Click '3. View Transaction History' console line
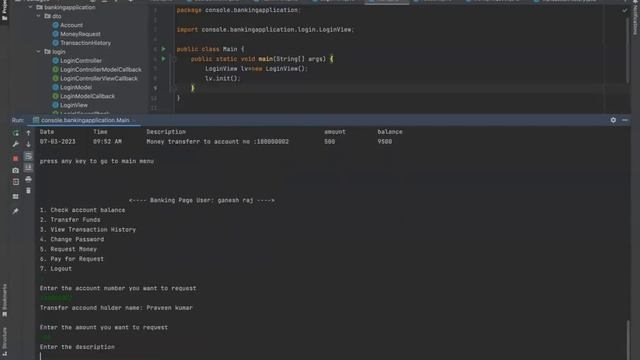This screenshot has height=360, width=640. [x=88, y=229]
